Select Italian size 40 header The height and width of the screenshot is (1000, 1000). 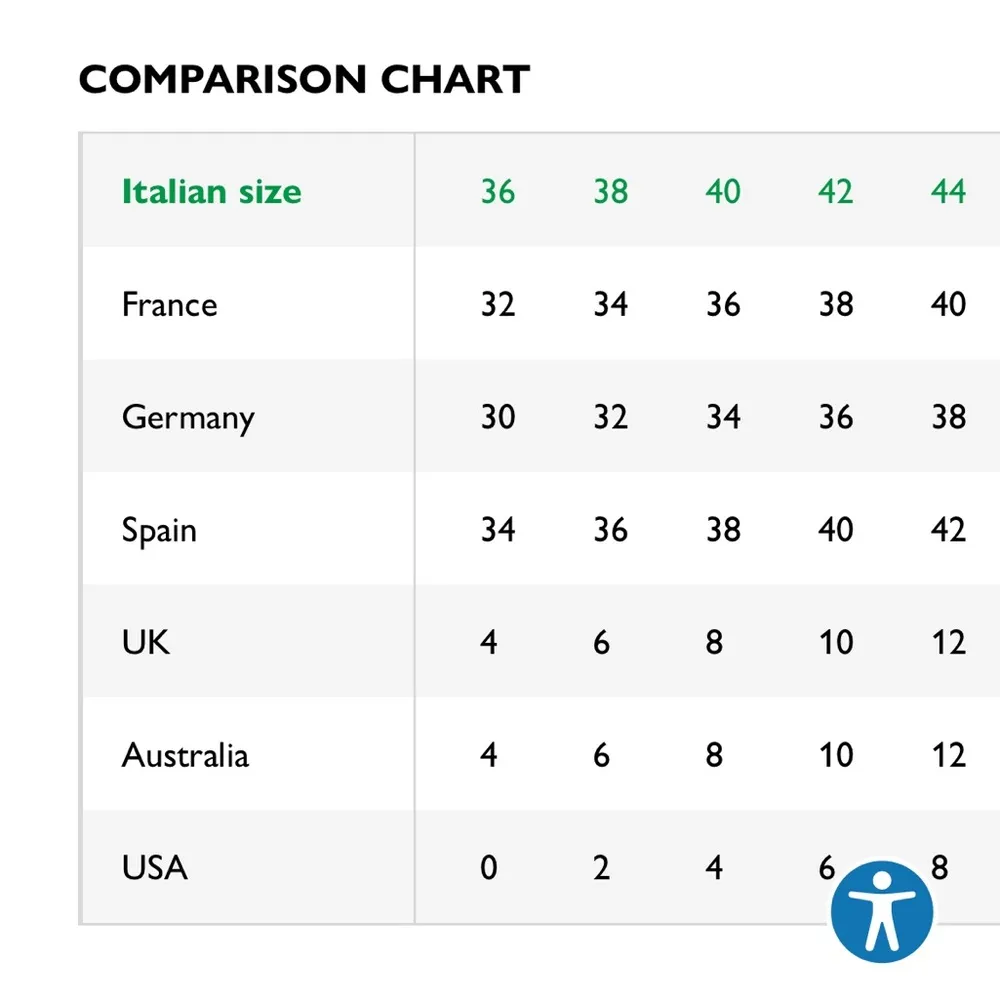point(723,191)
